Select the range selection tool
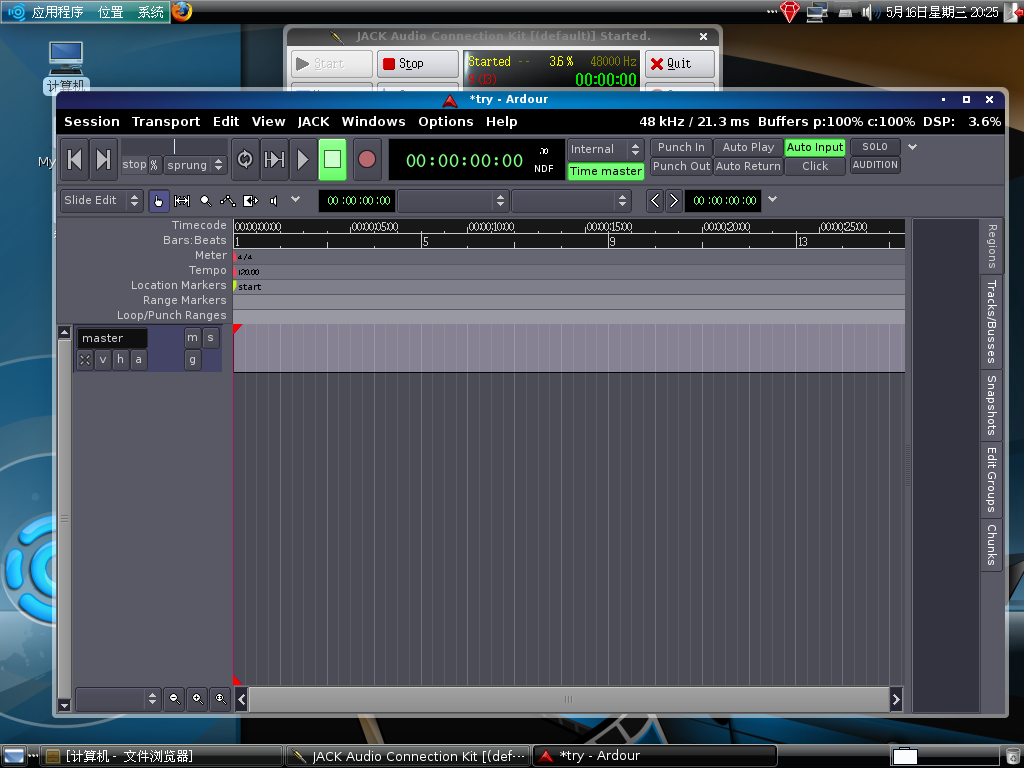Screen dimensions: 1024x768 click(182, 200)
